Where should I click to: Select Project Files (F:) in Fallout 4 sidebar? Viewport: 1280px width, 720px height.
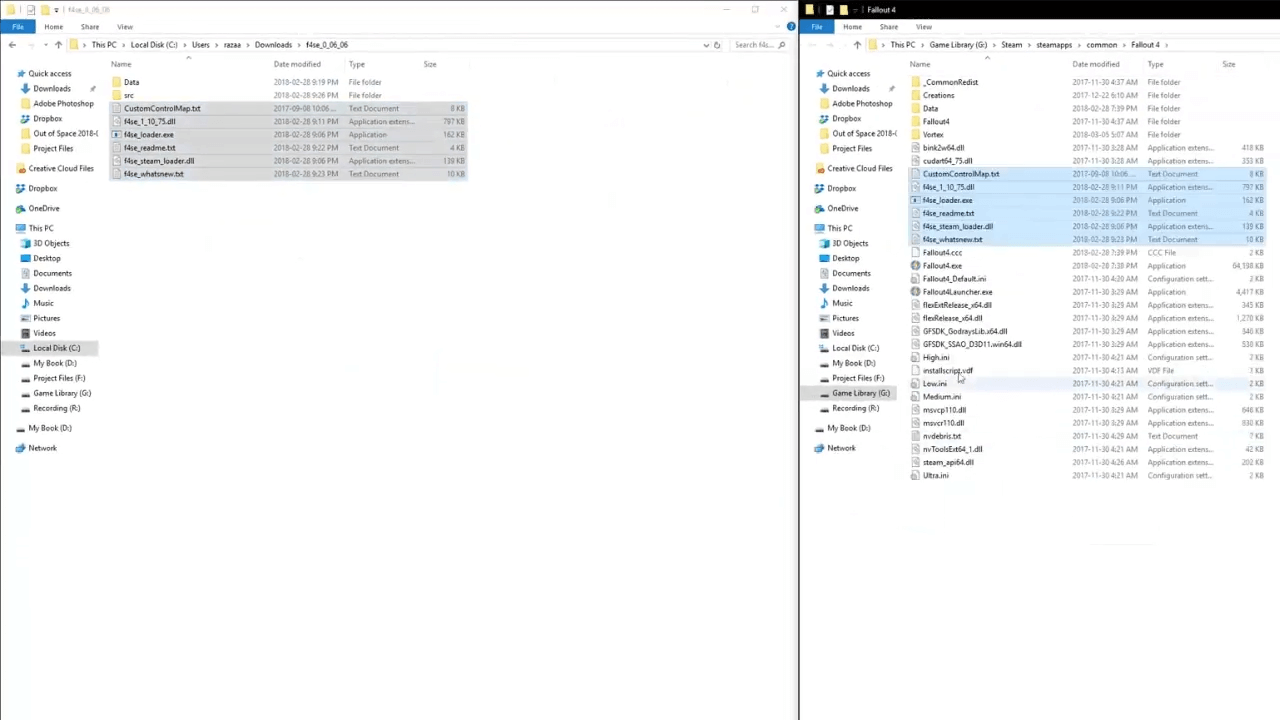[858, 378]
